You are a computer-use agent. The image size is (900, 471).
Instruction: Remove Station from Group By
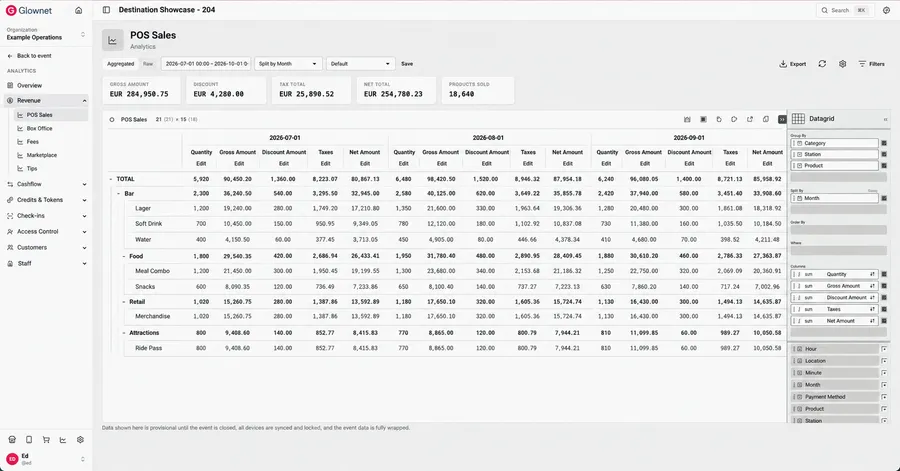click(x=884, y=154)
